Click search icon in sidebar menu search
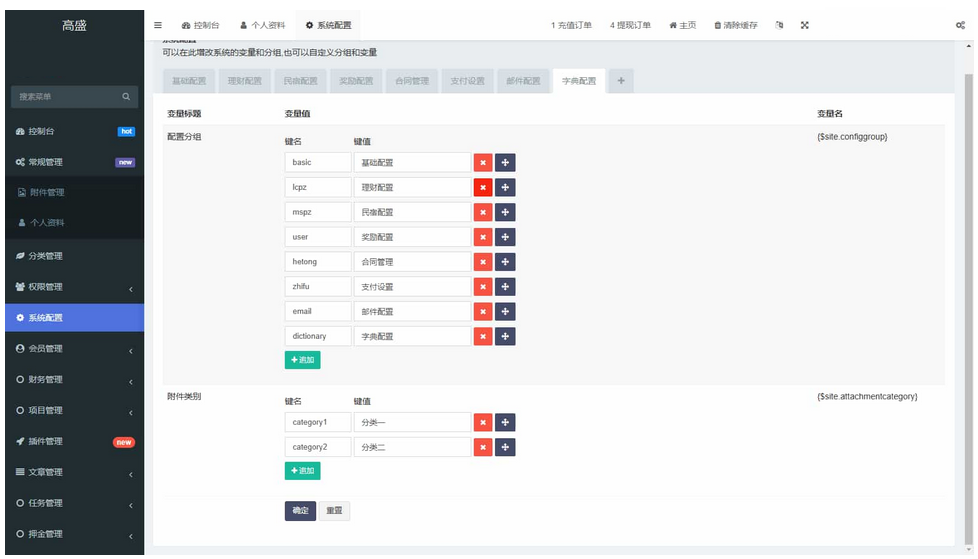978x559 pixels. pyautogui.click(x=126, y=97)
